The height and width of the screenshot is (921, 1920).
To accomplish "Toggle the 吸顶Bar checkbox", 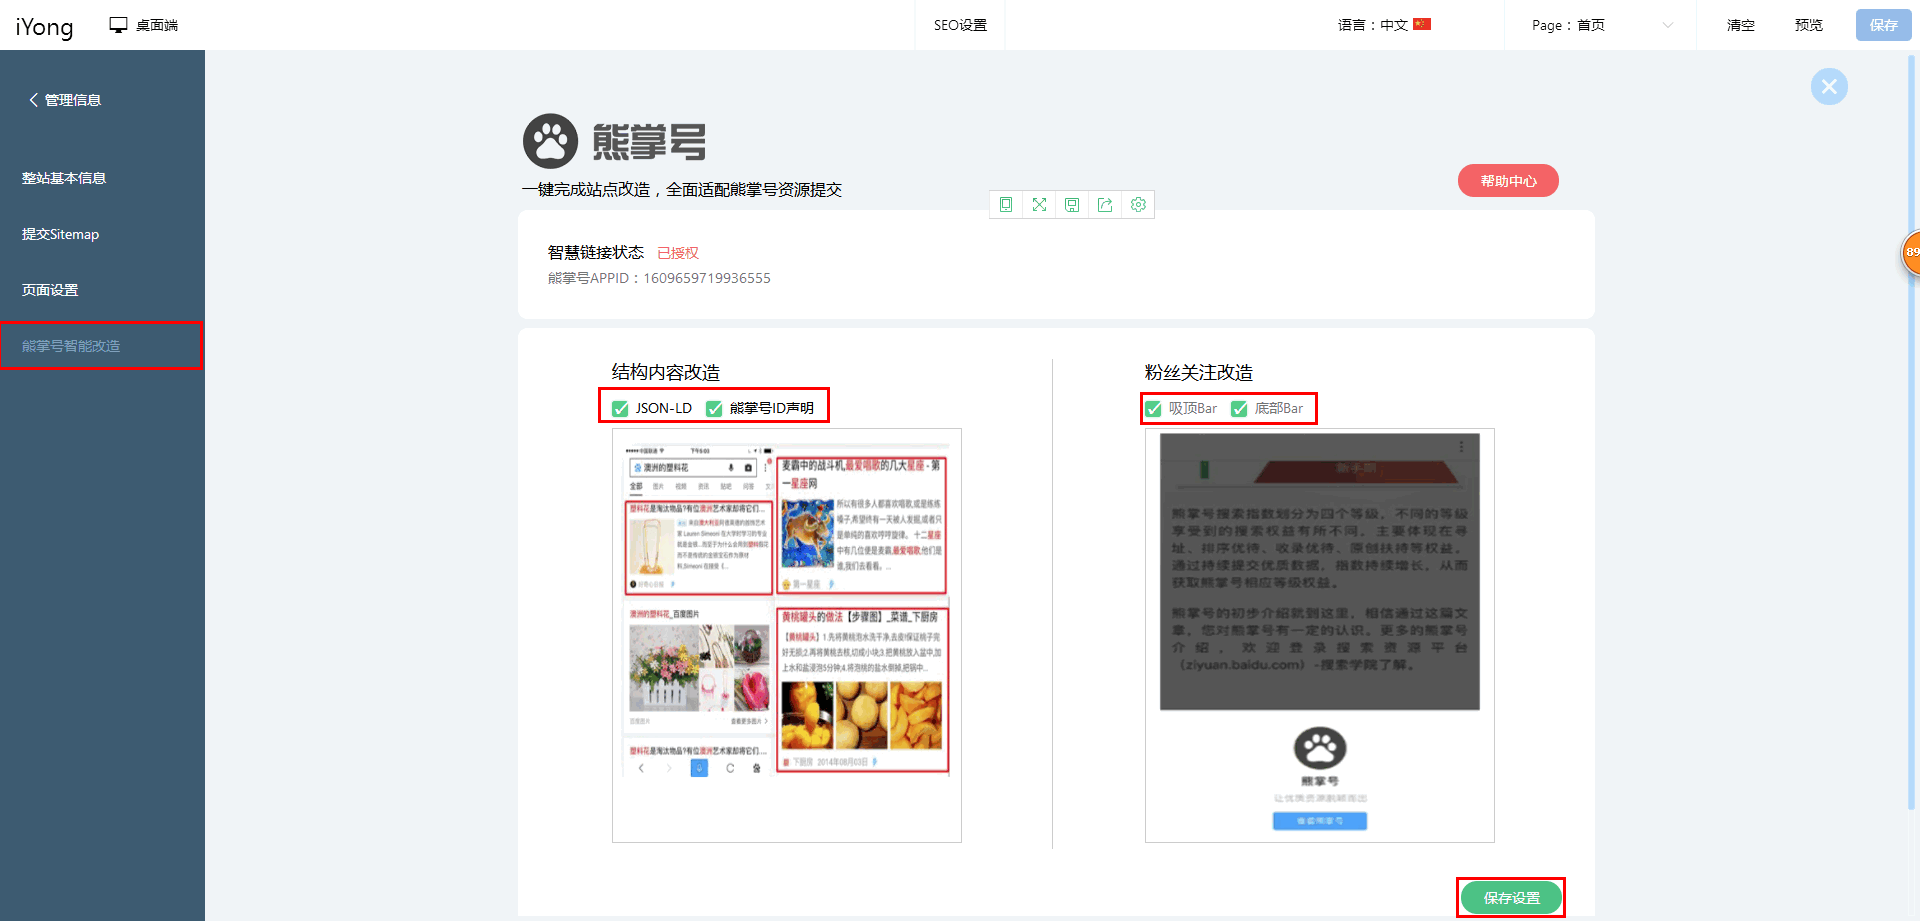I will point(1153,408).
